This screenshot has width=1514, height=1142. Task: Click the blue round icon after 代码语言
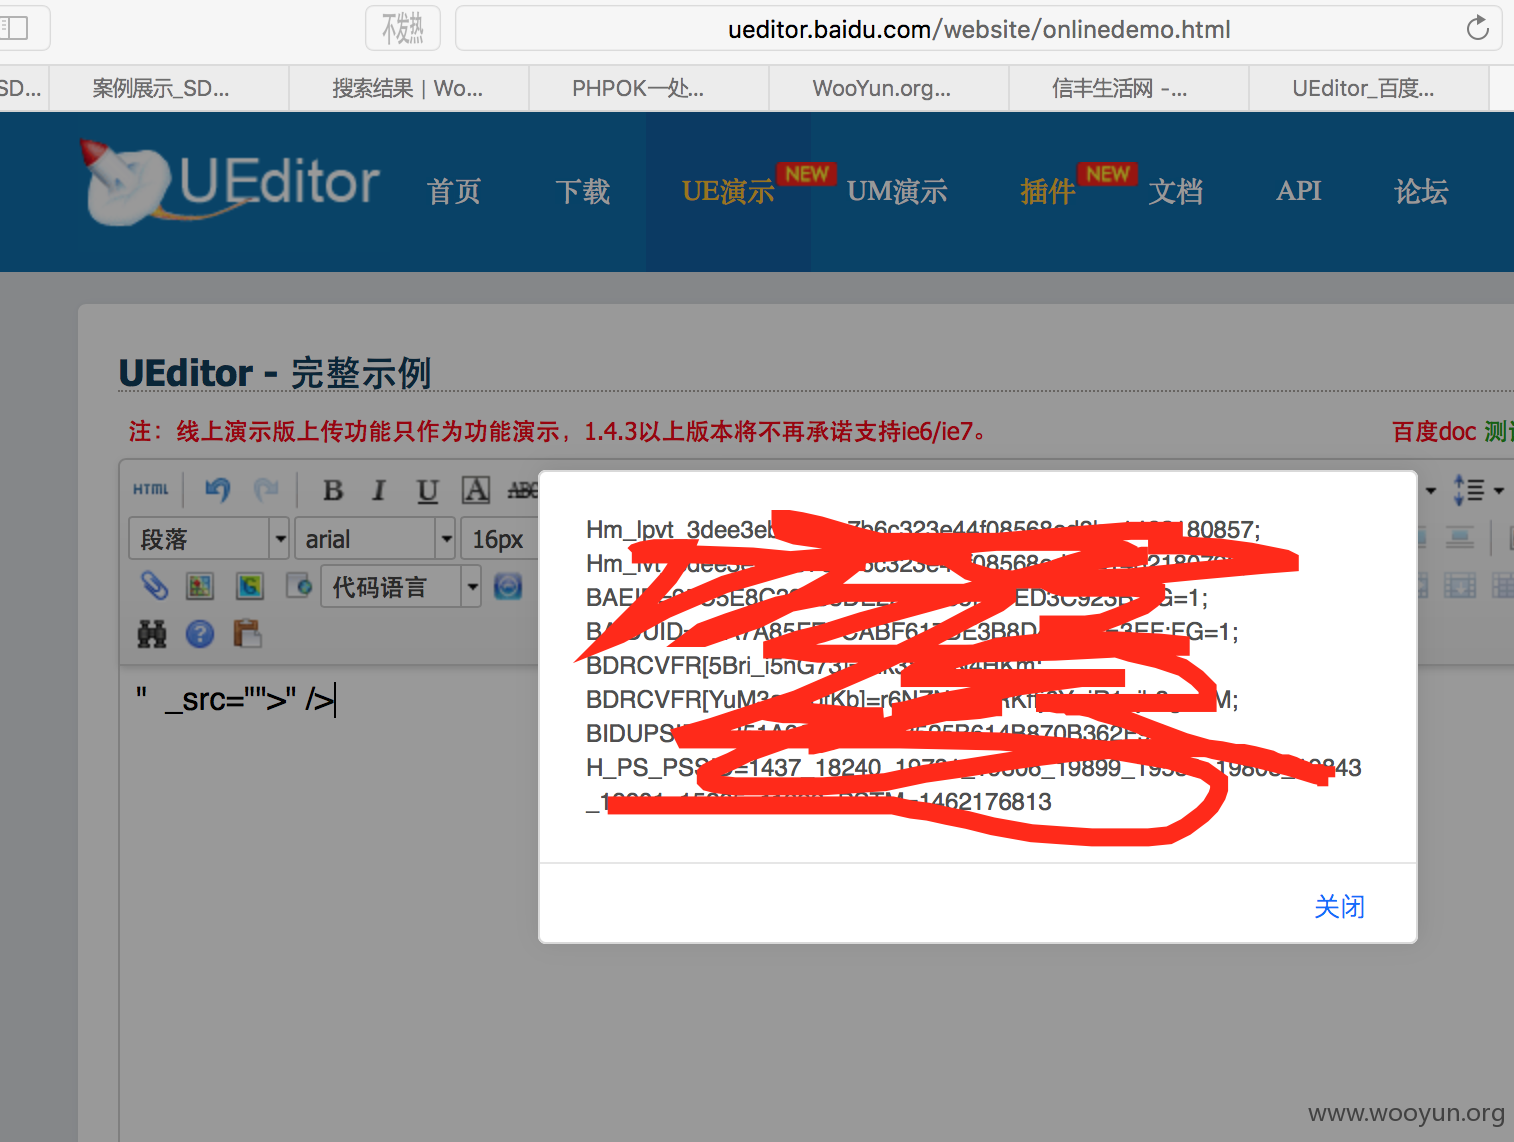(x=508, y=586)
